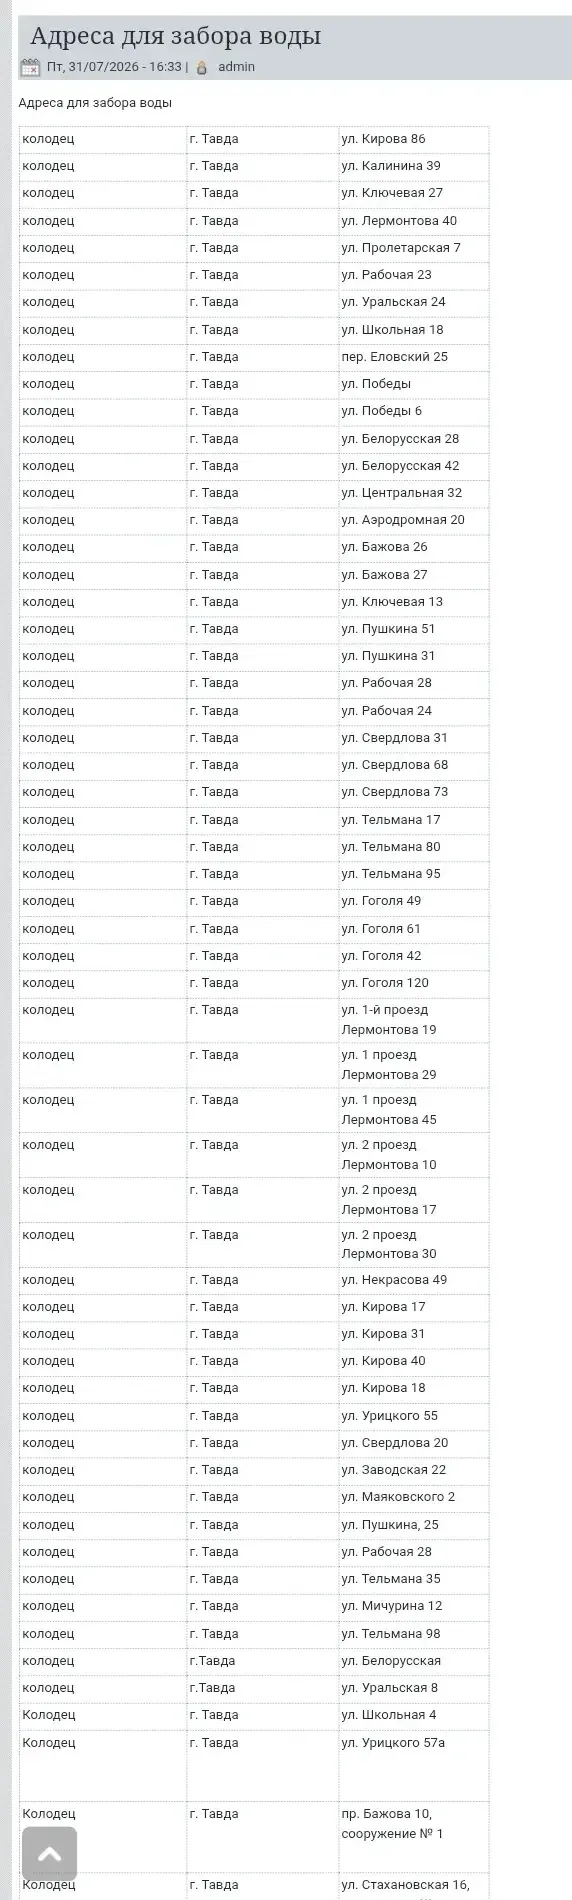Viewport: 572px width, 1900px height.
Task: Click the scroll-to-top arrow button
Action: pos(49,1853)
